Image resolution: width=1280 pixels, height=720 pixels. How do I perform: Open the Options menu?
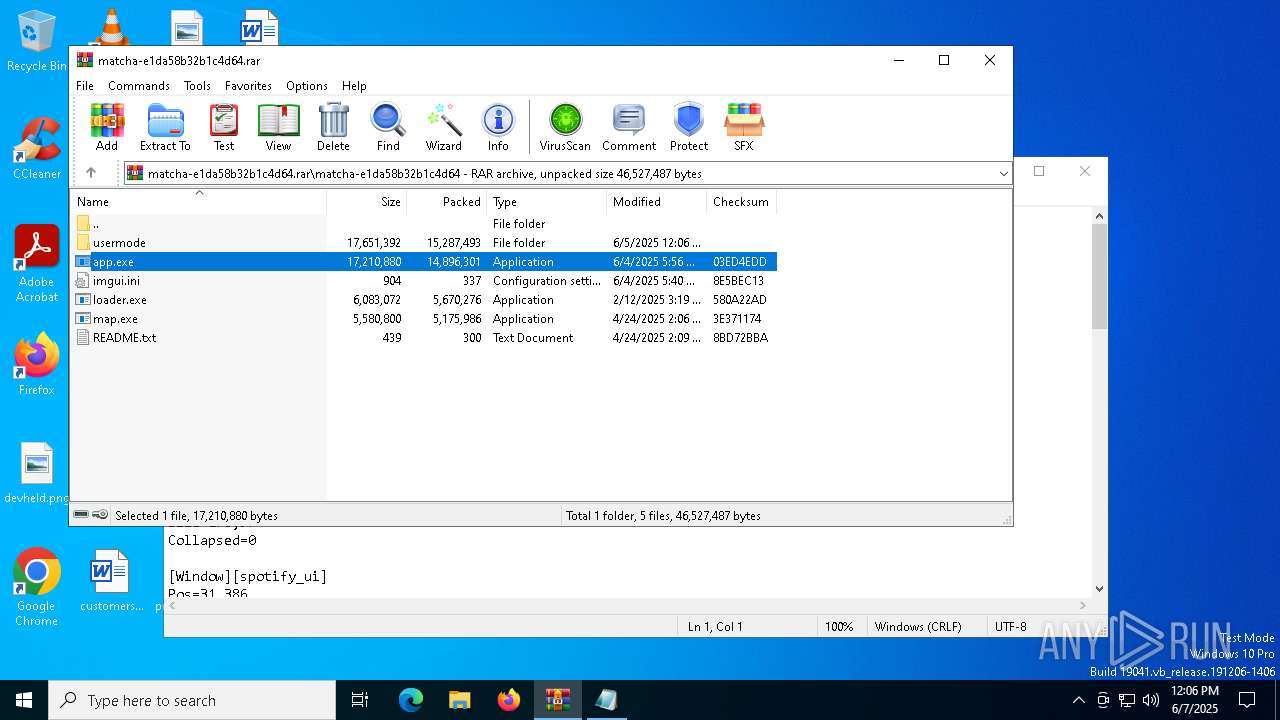(307, 86)
